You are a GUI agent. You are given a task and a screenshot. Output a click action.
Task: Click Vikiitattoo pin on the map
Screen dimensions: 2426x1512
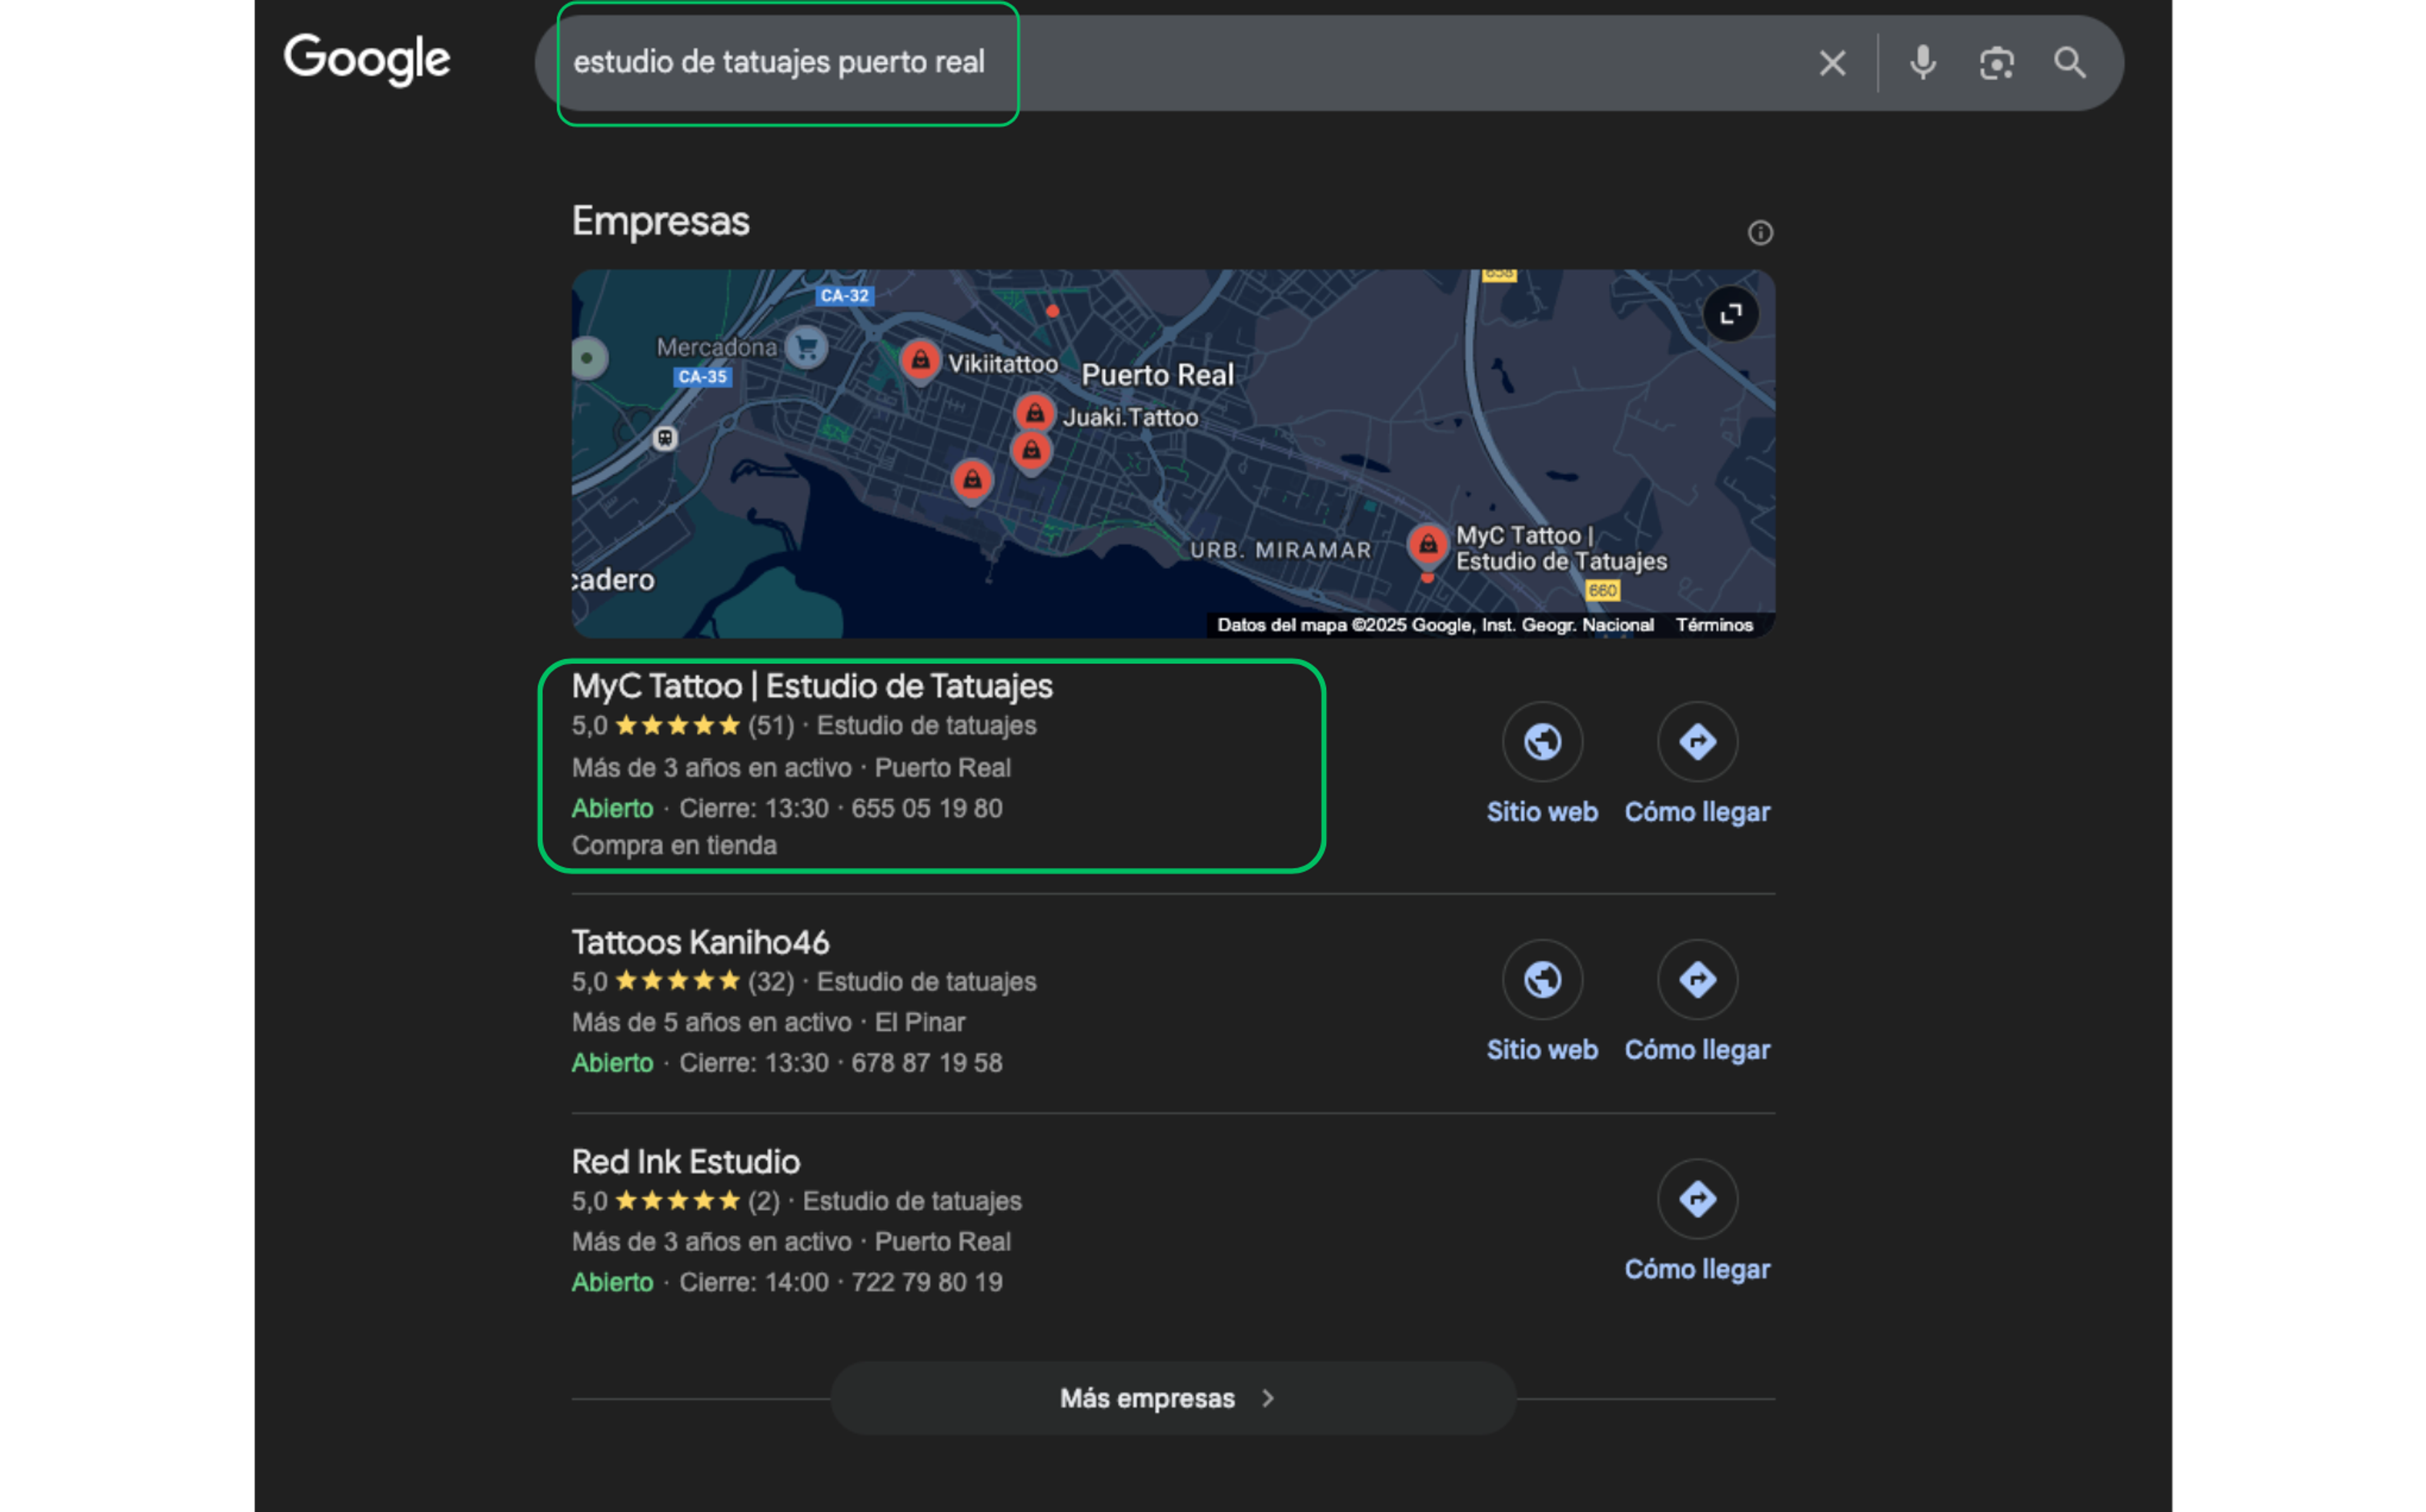click(x=919, y=361)
